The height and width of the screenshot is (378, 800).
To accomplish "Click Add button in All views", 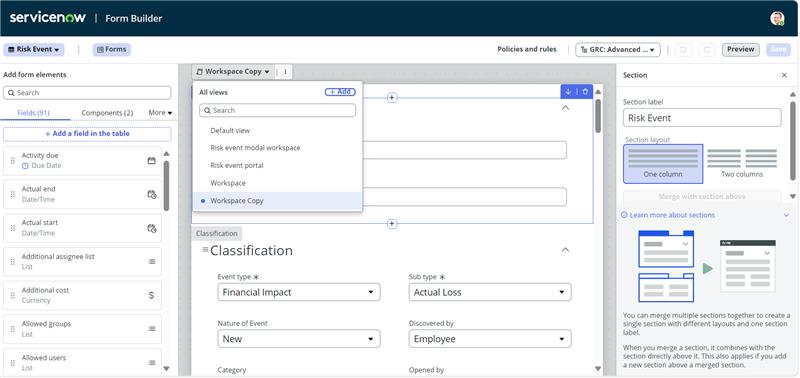I will (340, 92).
